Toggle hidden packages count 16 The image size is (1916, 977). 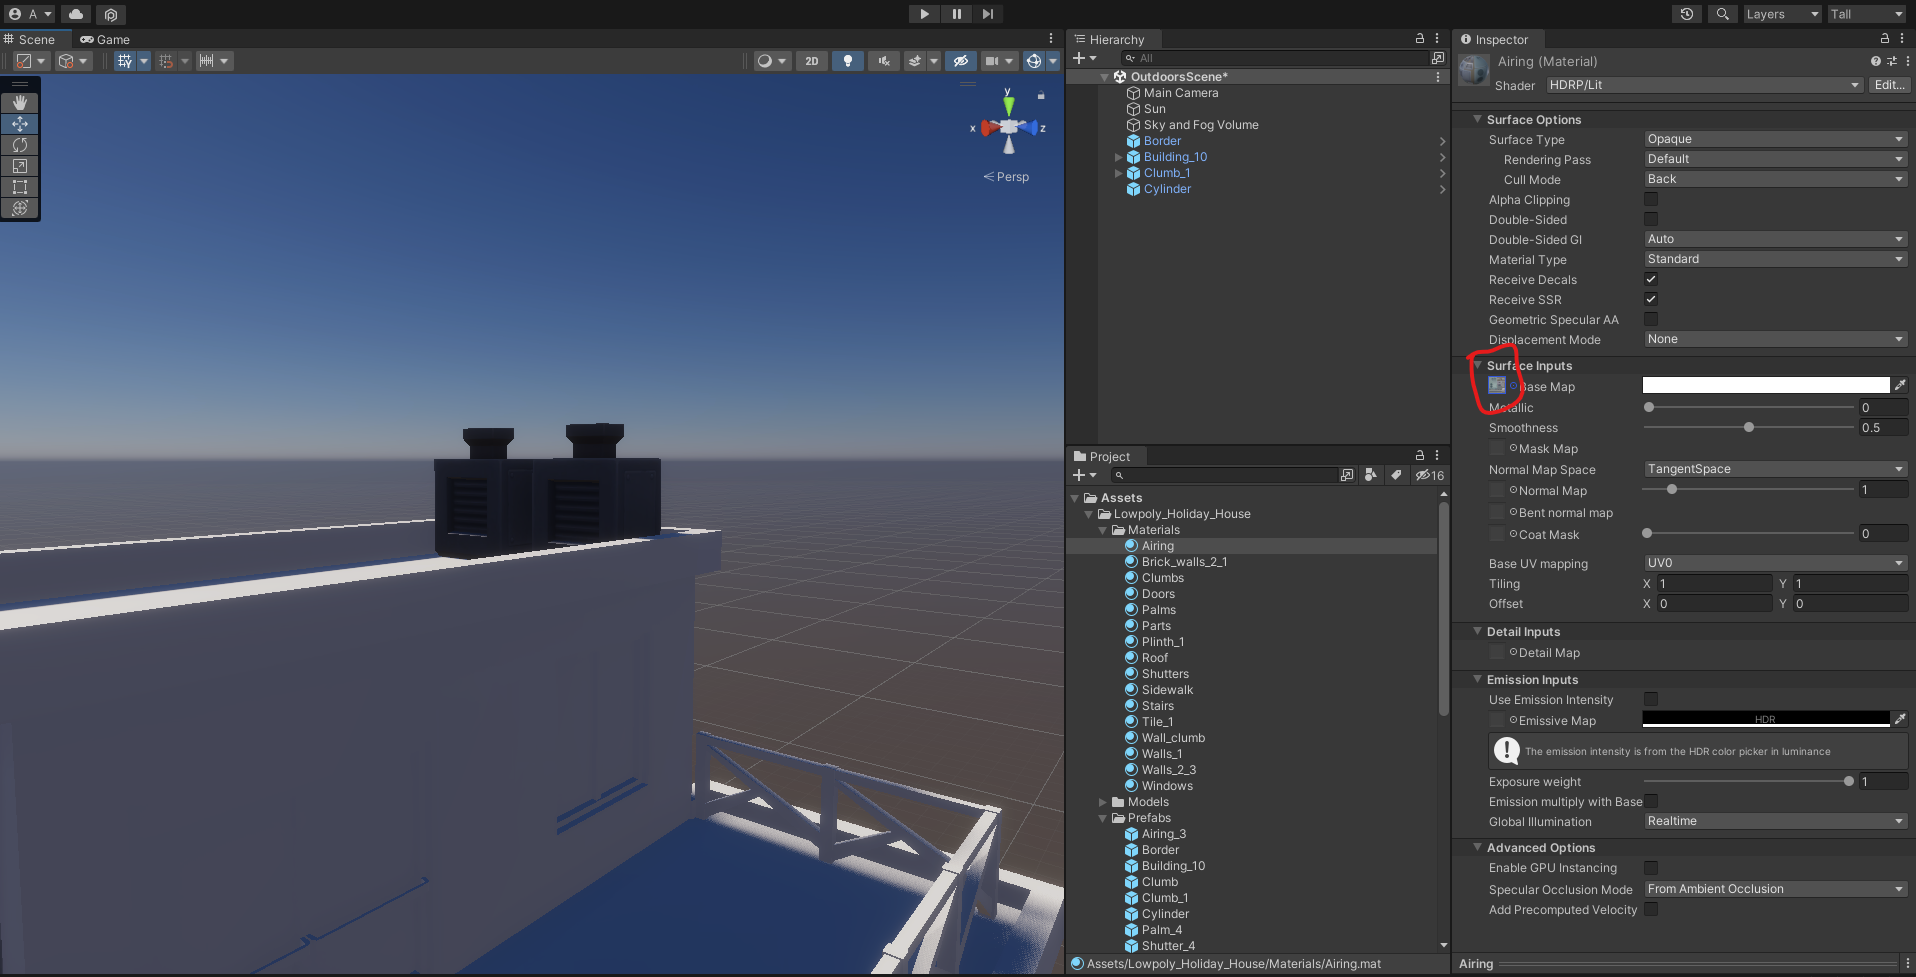pyautogui.click(x=1430, y=475)
